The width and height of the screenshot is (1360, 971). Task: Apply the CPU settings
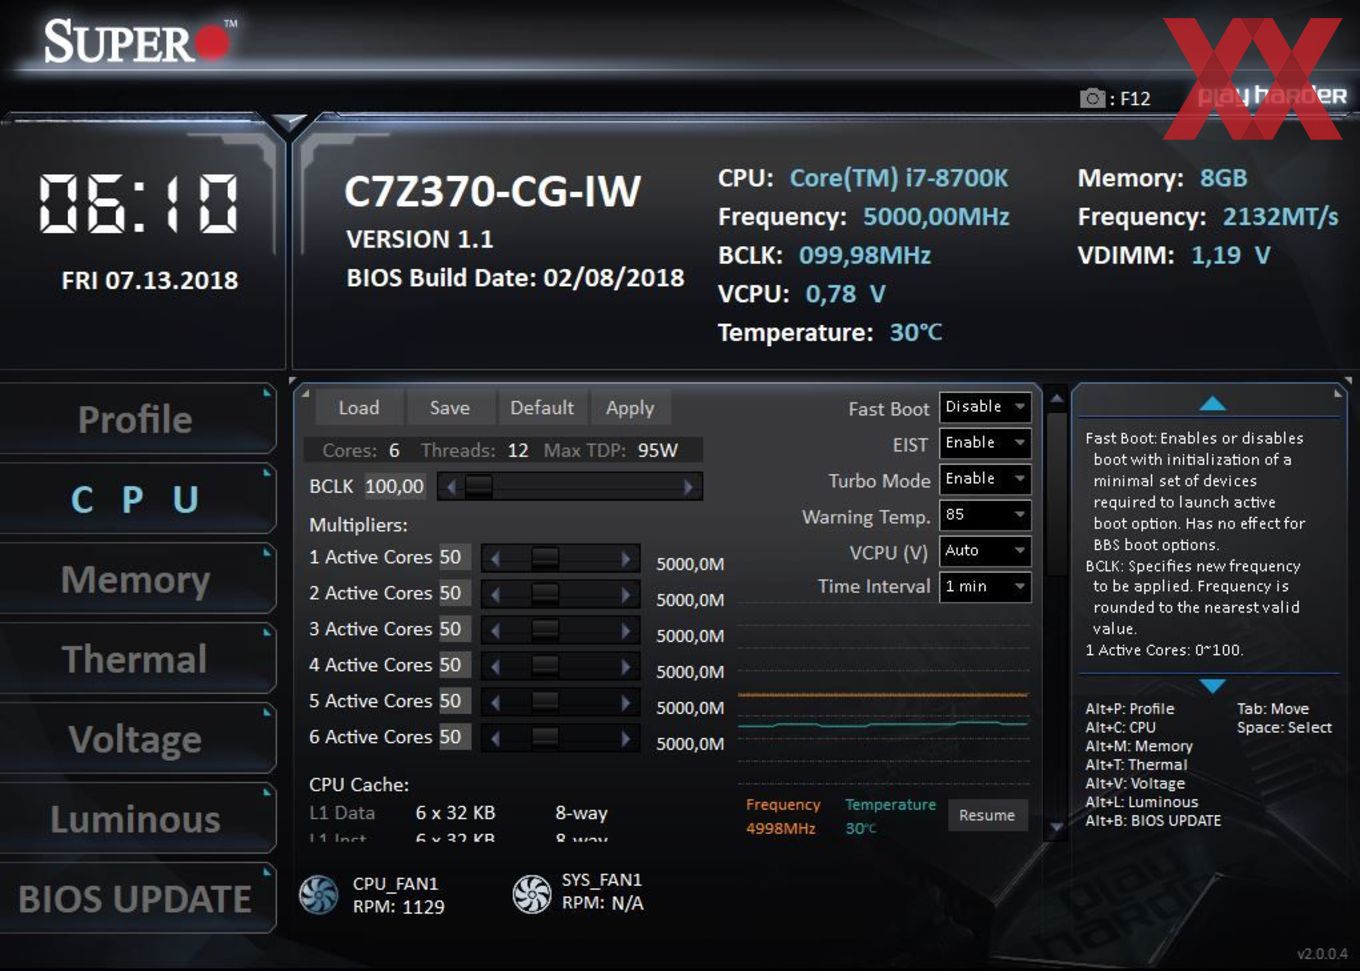[630, 408]
